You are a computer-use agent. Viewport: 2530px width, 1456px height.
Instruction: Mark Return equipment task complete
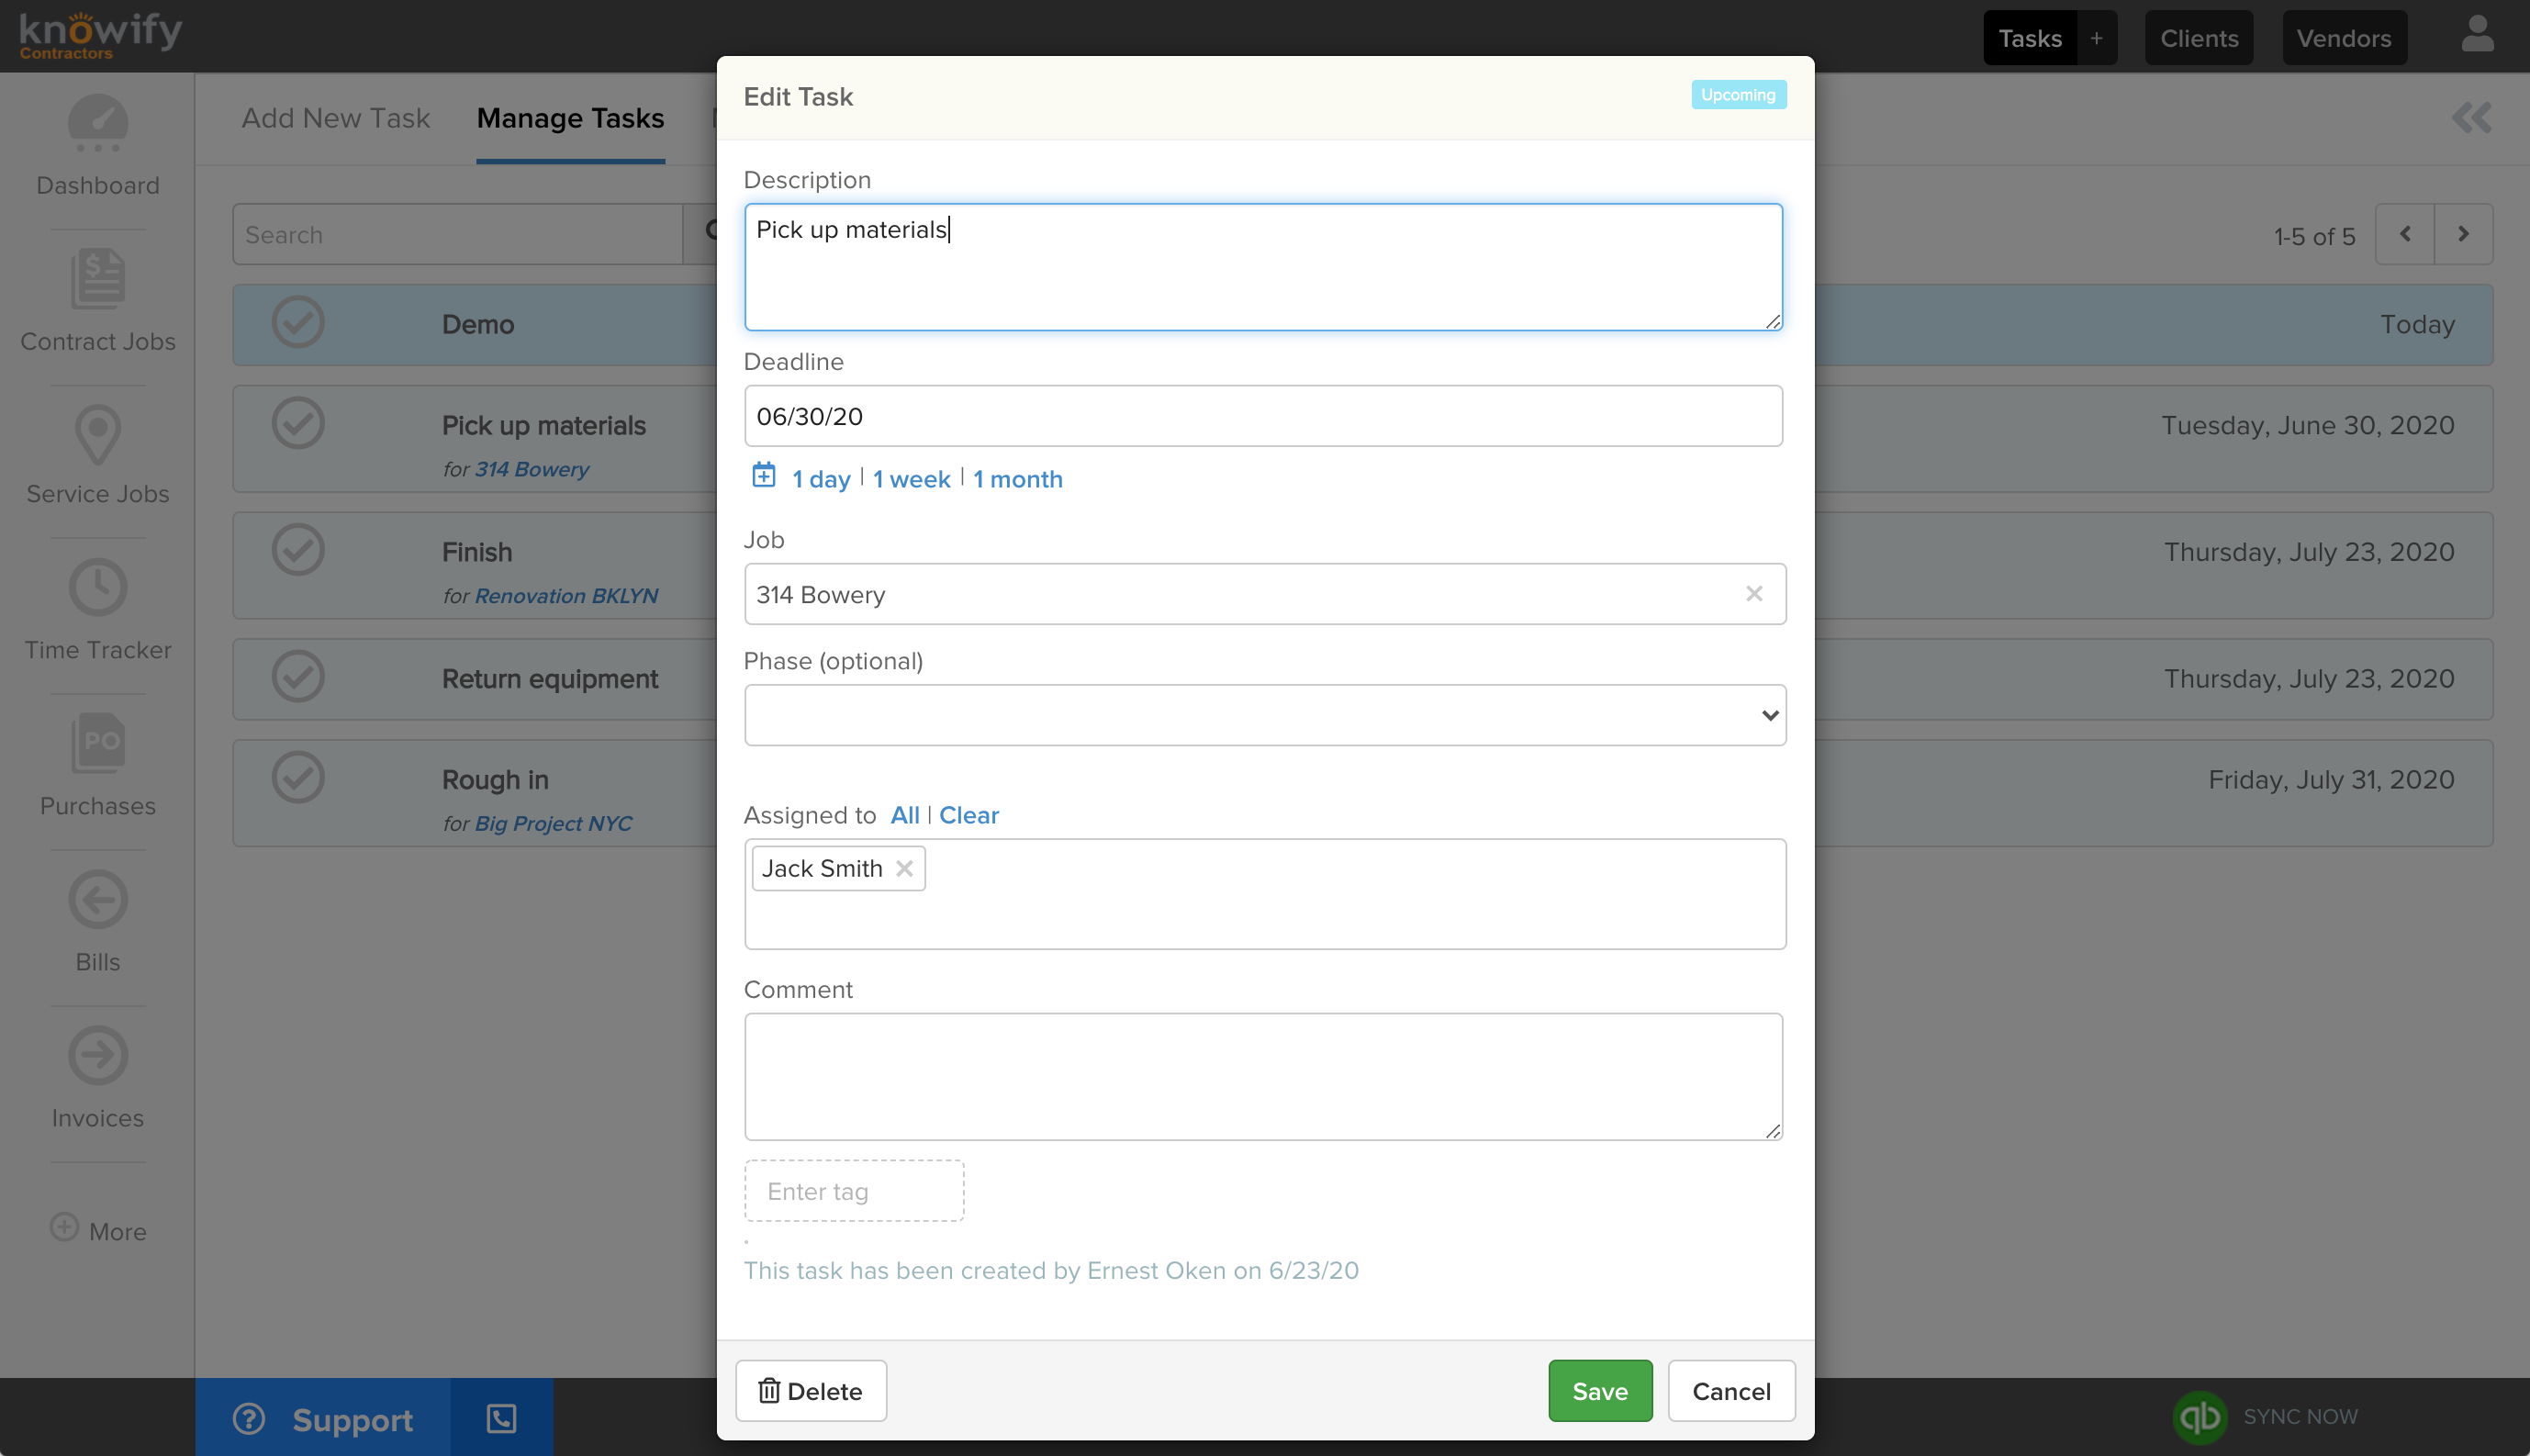(298, 677)
